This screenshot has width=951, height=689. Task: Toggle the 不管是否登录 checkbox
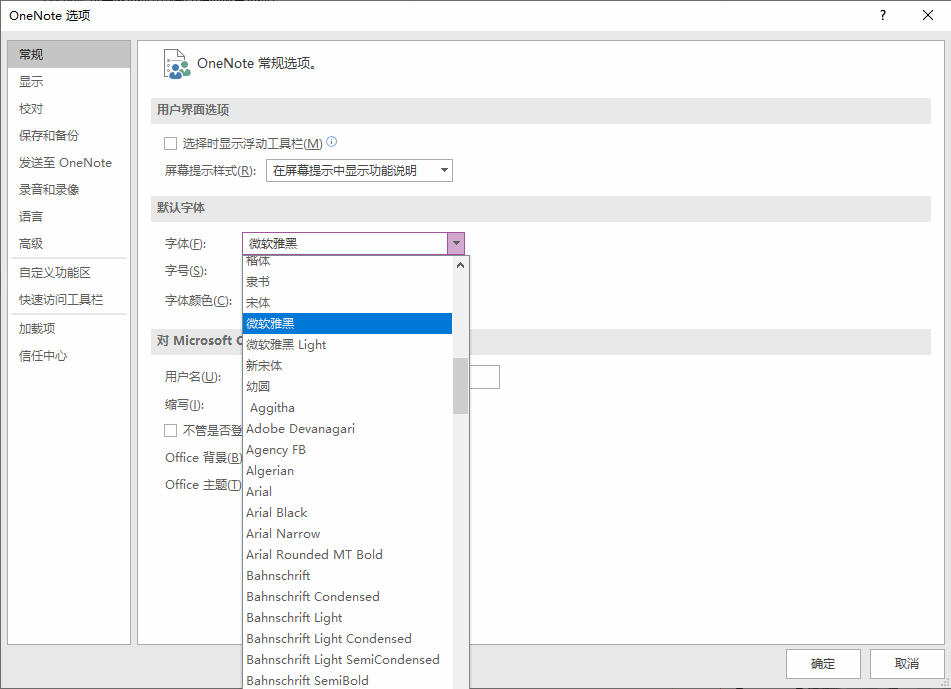tap(170, 431)
